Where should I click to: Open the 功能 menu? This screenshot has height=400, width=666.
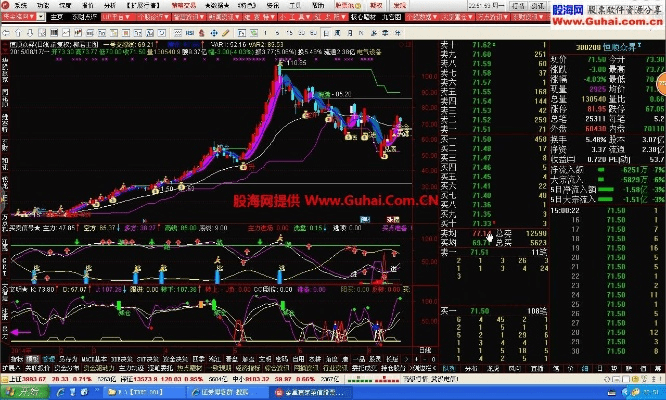(x=43, y=6)
